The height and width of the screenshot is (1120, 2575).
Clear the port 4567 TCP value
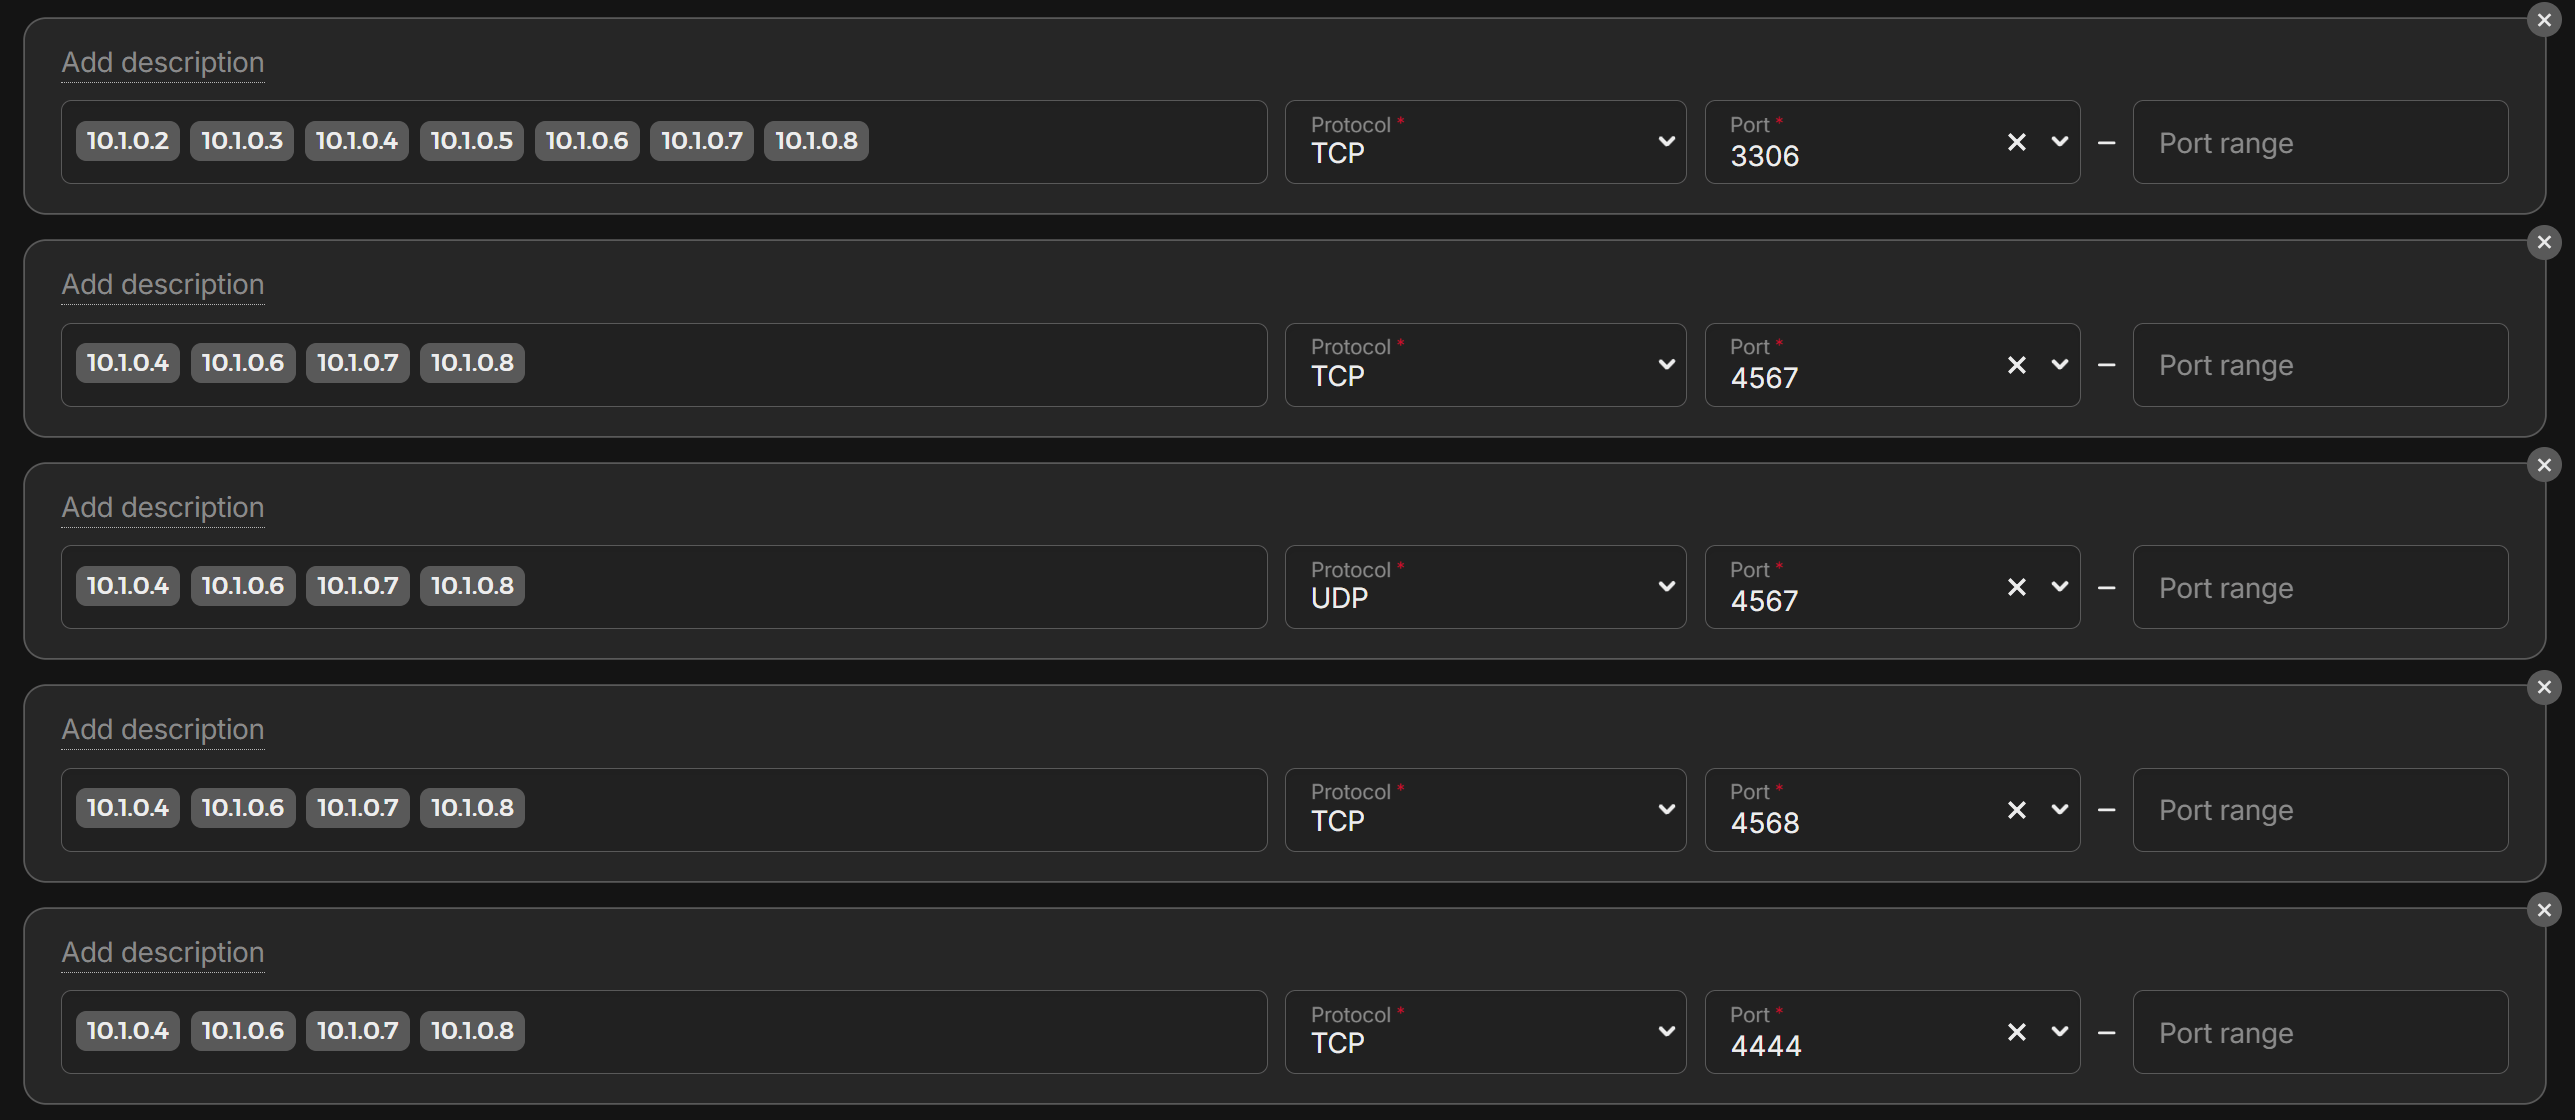point(2017,364)
